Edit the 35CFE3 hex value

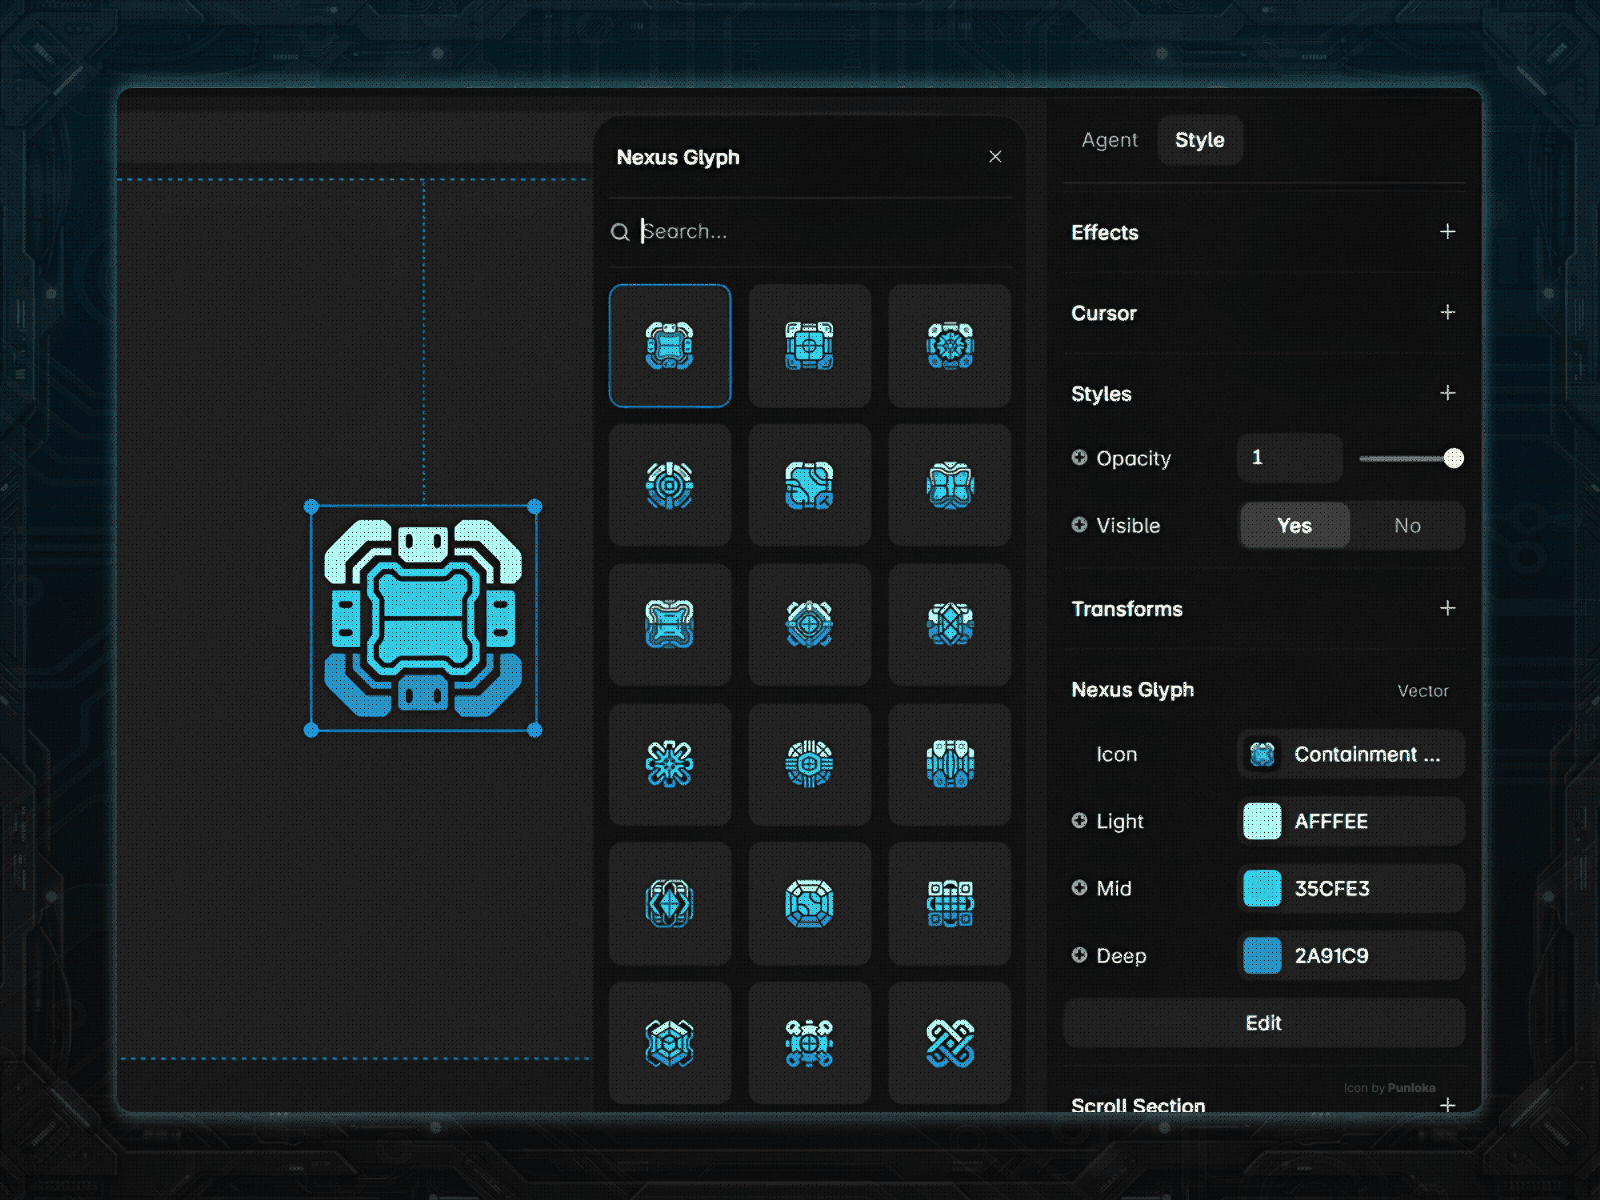1332,888
